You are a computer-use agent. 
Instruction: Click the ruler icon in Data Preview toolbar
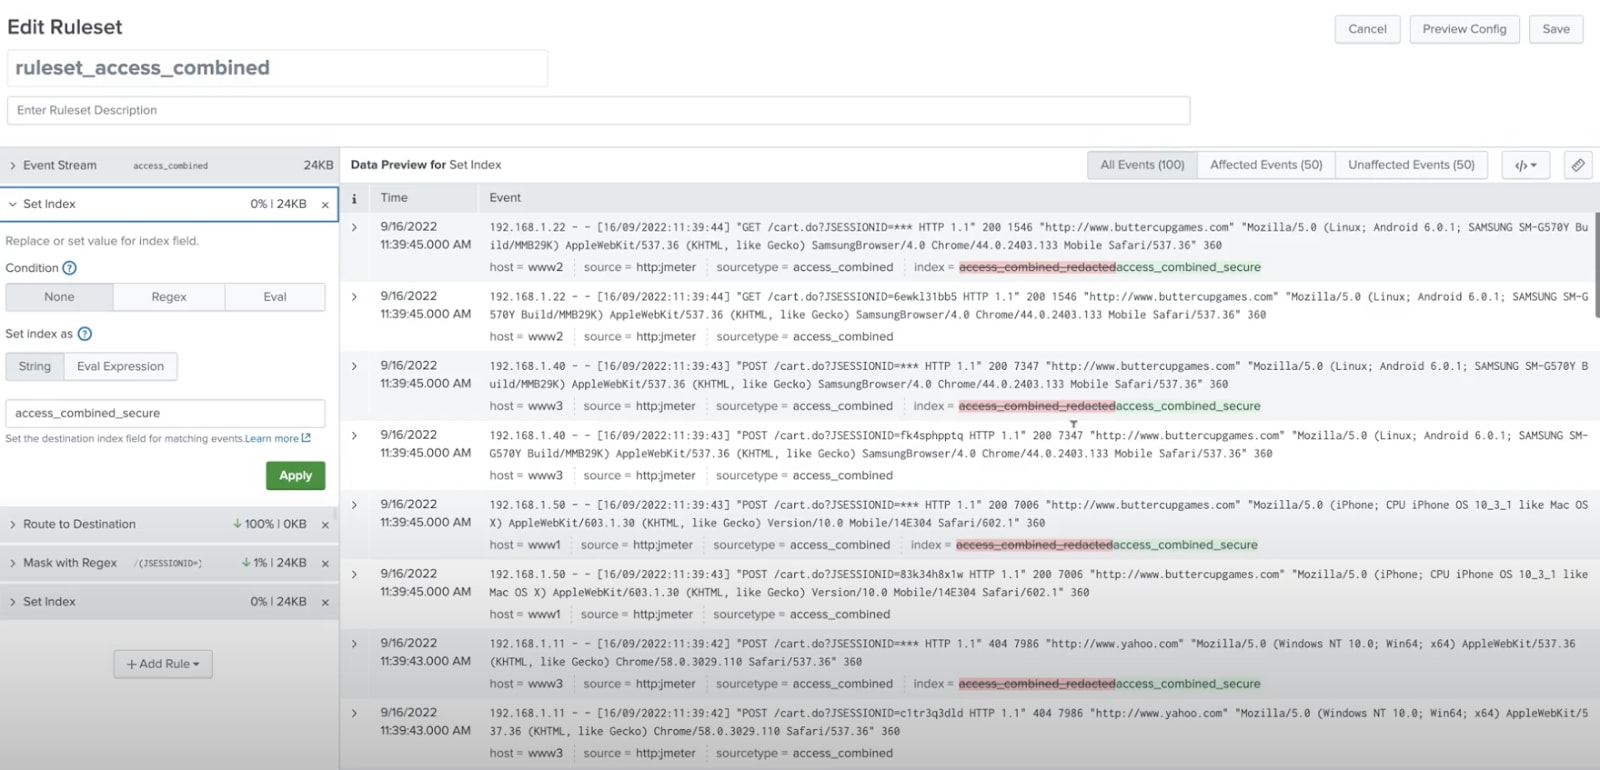[1577, 165]
